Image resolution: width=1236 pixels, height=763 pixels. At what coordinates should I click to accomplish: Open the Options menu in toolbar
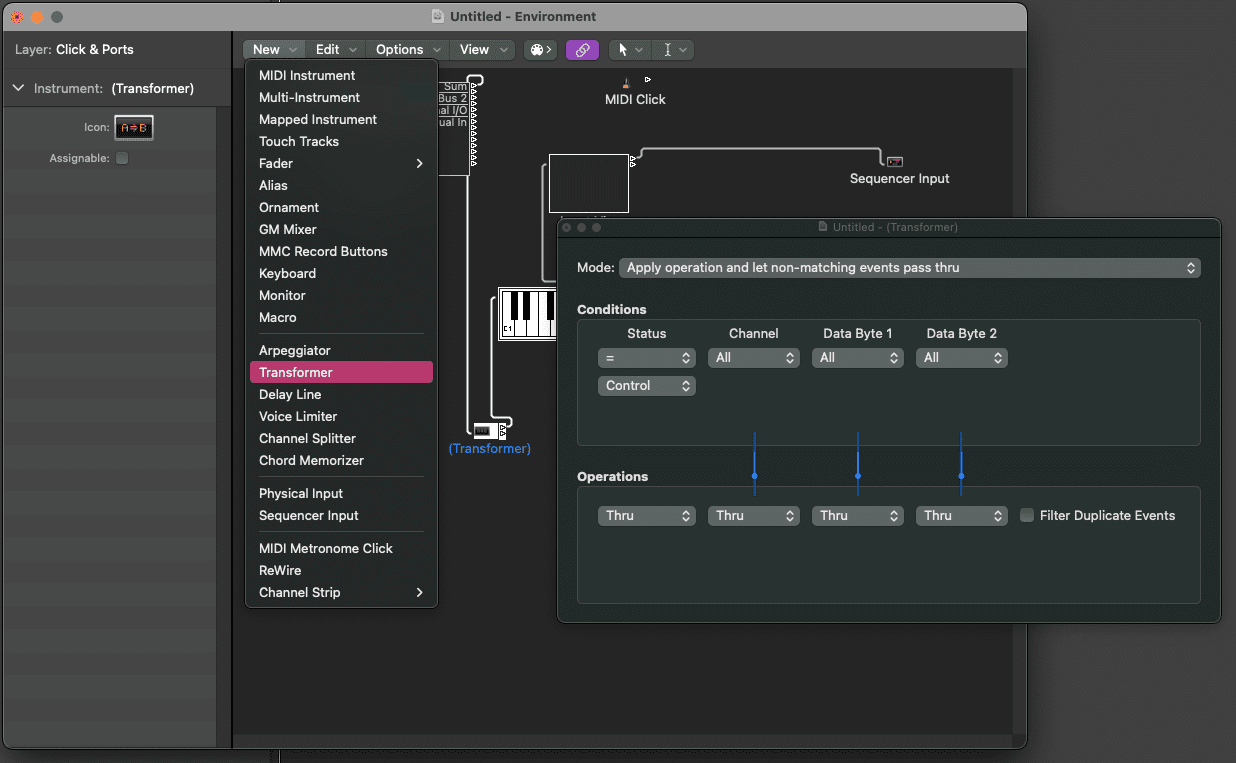point(407,49)
